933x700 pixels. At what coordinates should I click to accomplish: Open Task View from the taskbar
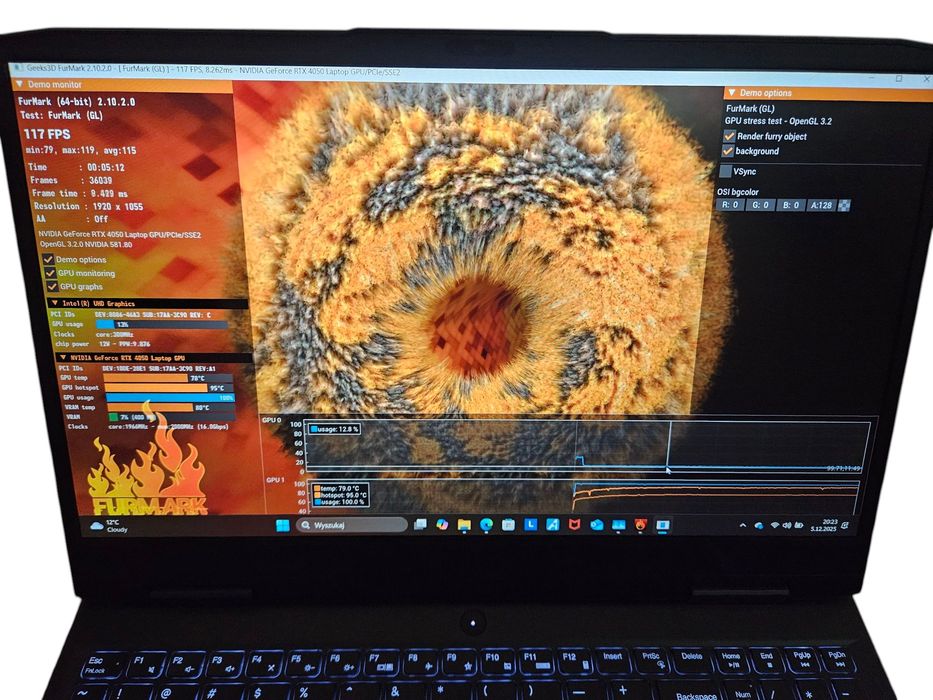[x=420, y=524]
